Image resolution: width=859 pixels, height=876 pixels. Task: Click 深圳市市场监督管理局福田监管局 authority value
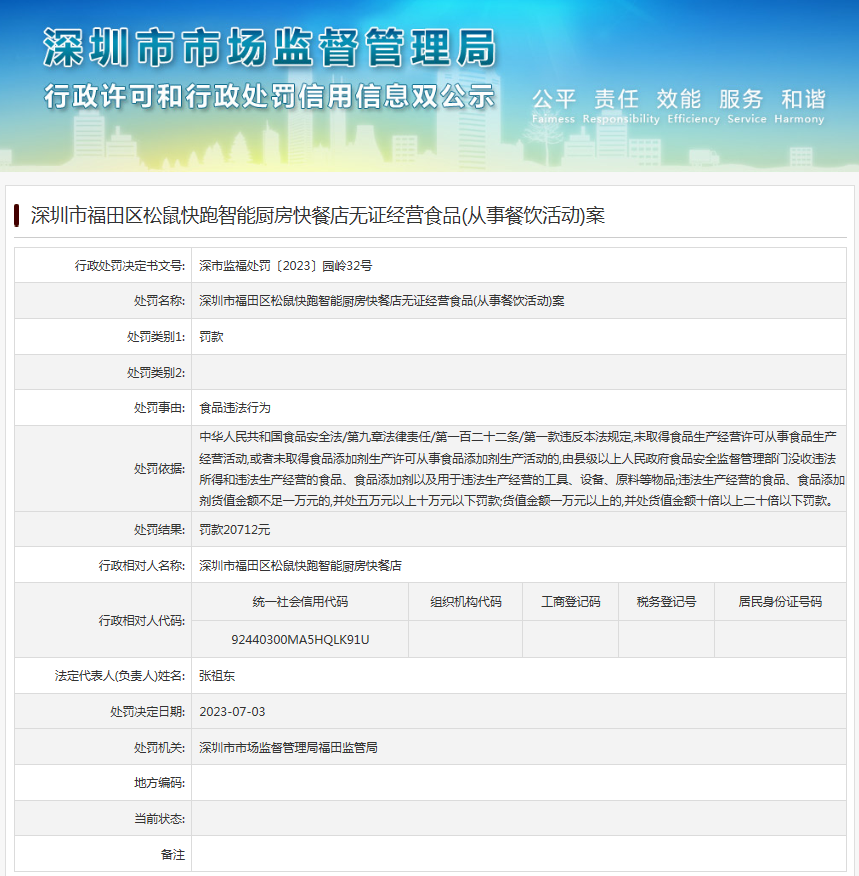pos(288,748)
